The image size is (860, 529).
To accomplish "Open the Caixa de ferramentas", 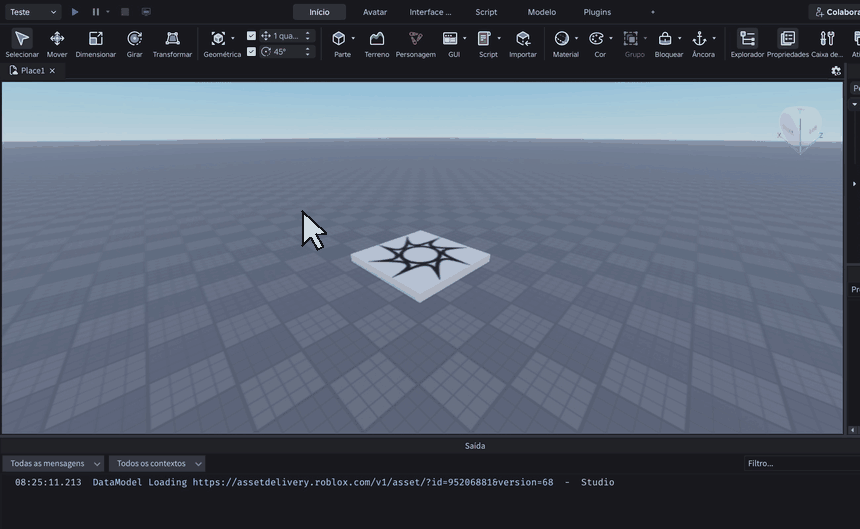I will (x=827, y=43).
